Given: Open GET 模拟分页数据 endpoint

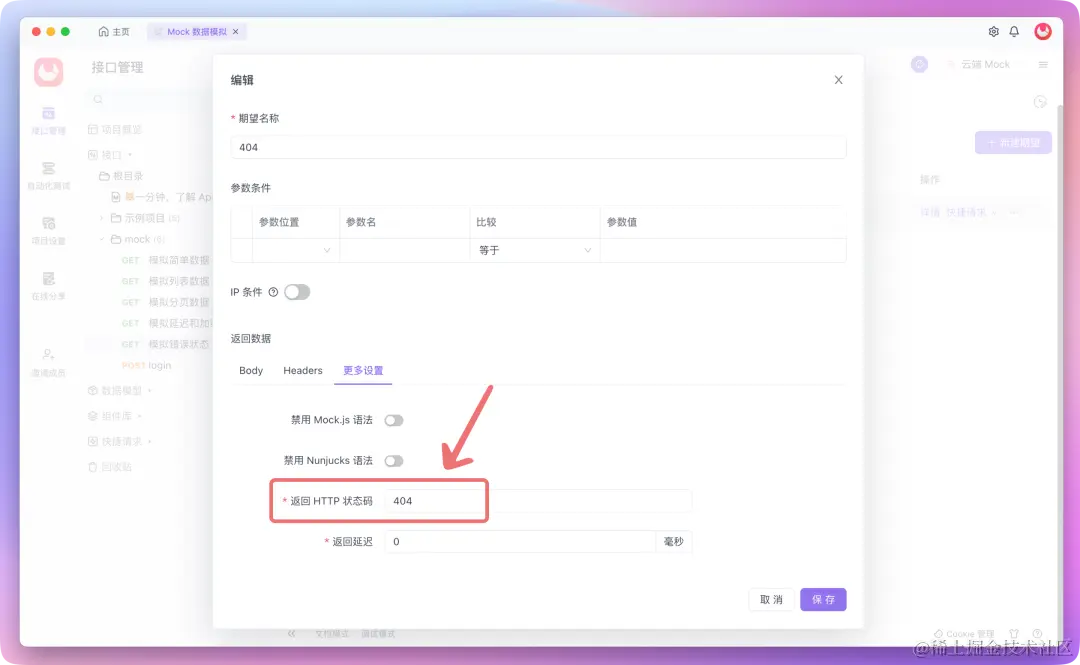Looking at the screenshot, I should 165,303.
